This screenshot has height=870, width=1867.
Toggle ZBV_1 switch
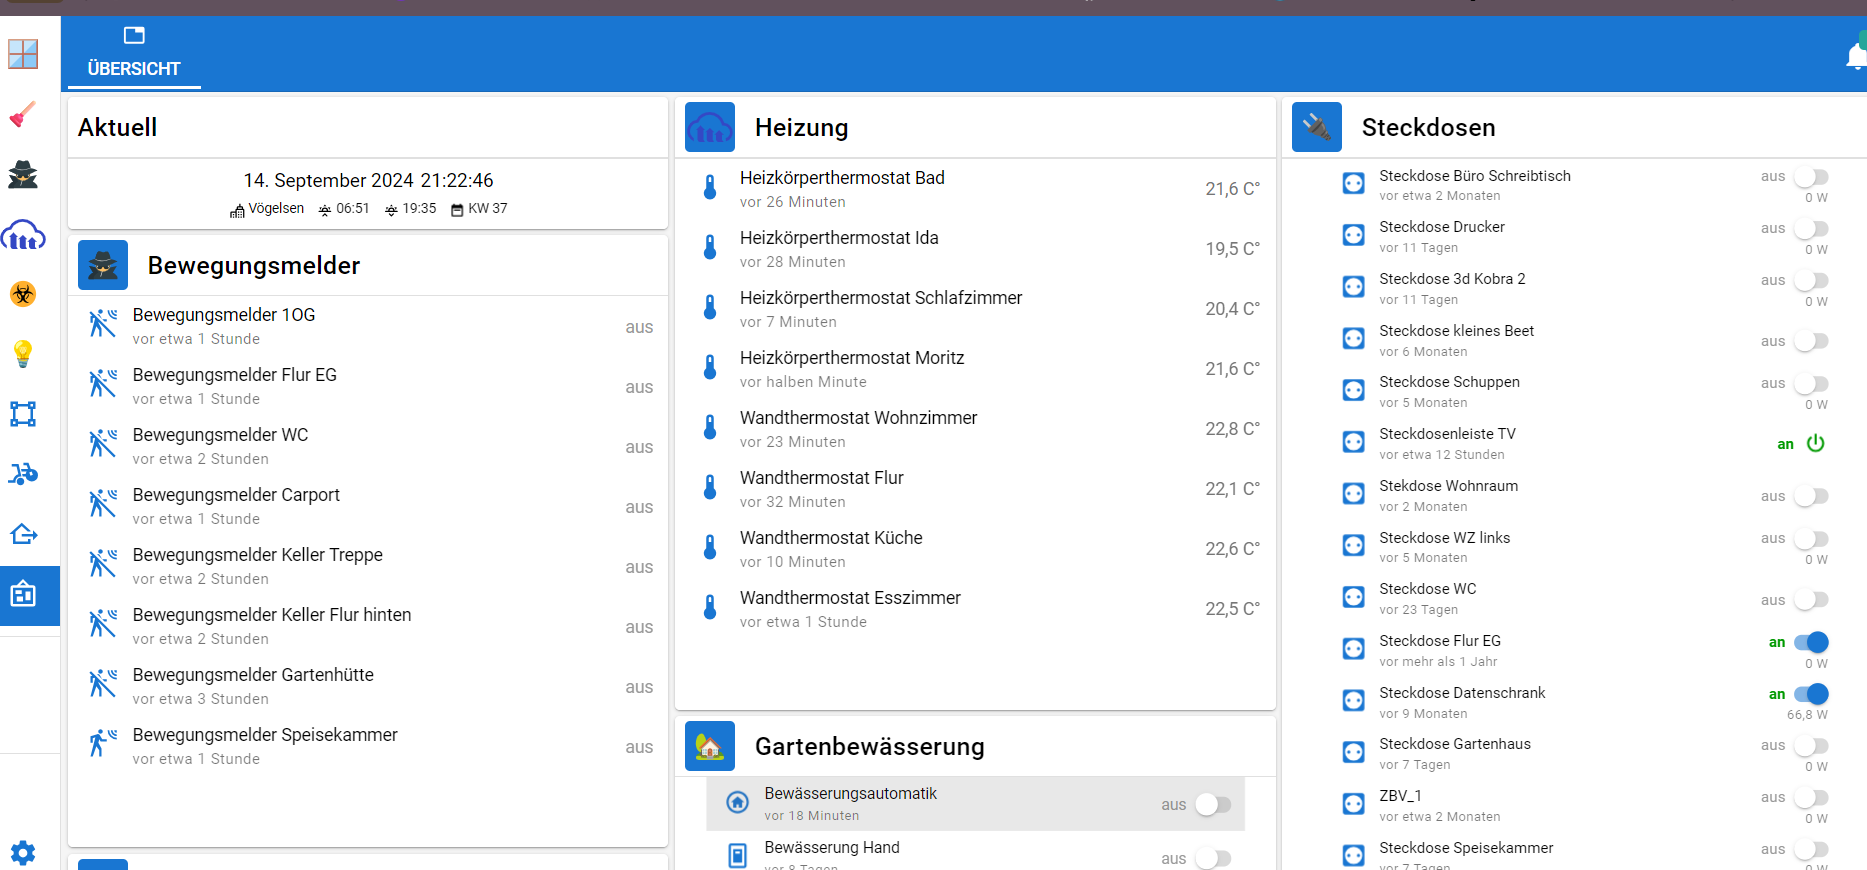(x=1811, y=798)
